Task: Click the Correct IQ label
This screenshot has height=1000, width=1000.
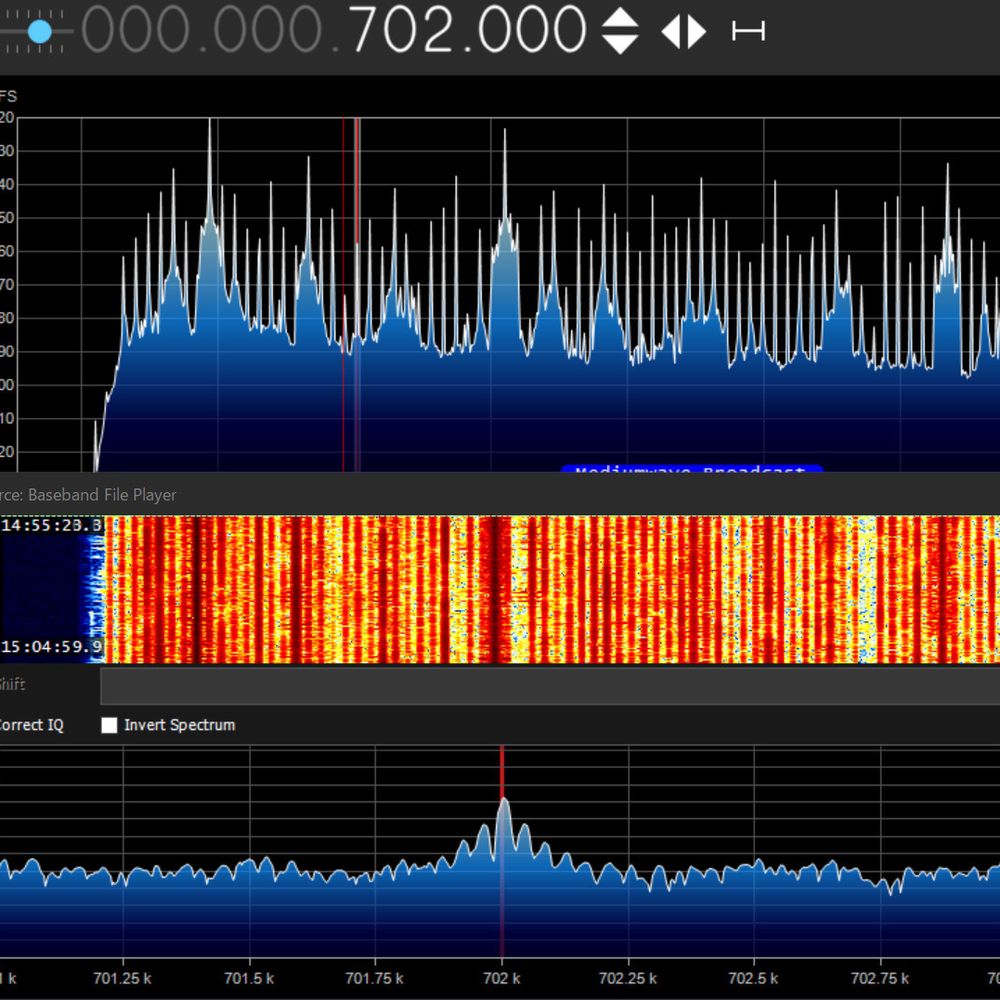Action: coord(31,725)
